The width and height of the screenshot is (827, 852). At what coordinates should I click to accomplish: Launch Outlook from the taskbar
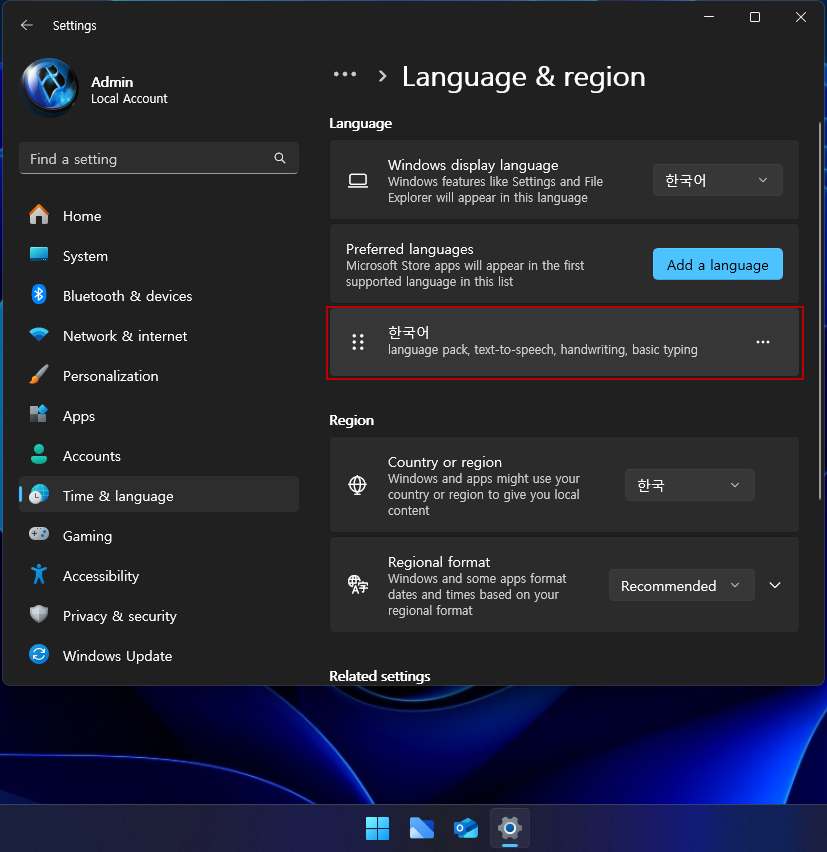(466, 829)
